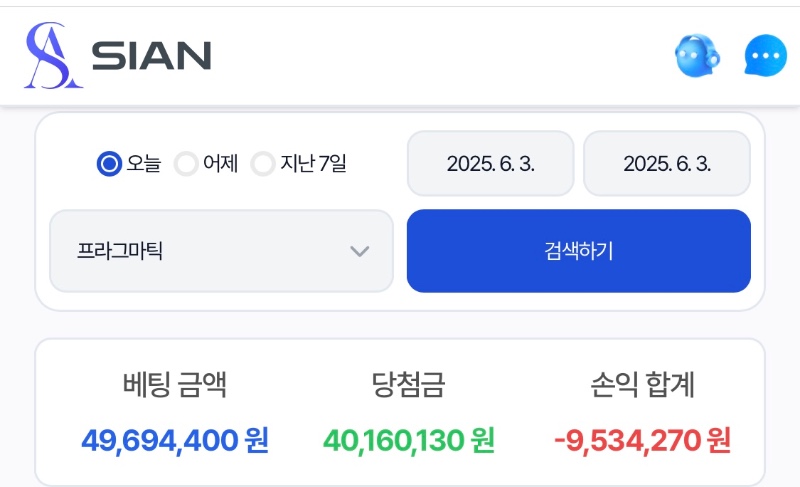This screenshot has height=487, width=800.
Task: Click the purple SA logo emblem
Action: click(x=53, y=56)
